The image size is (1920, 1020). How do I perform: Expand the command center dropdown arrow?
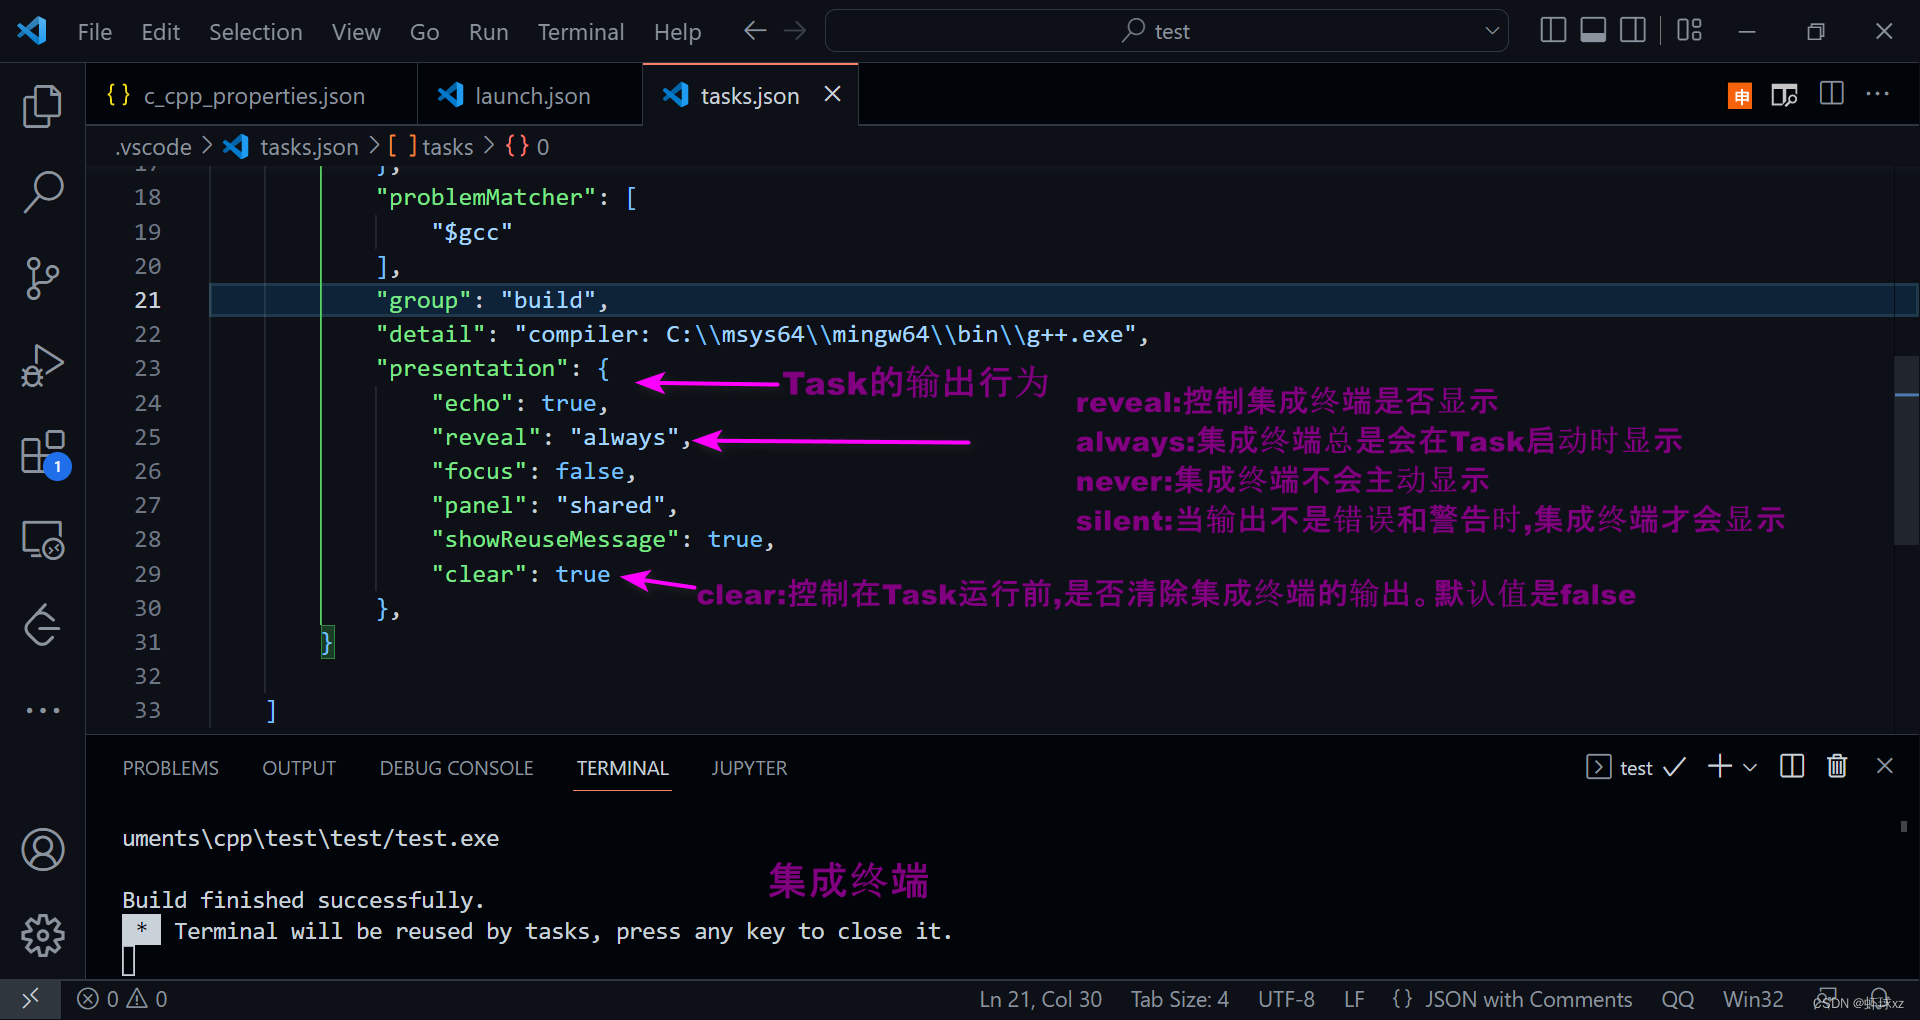point(1492,31)
